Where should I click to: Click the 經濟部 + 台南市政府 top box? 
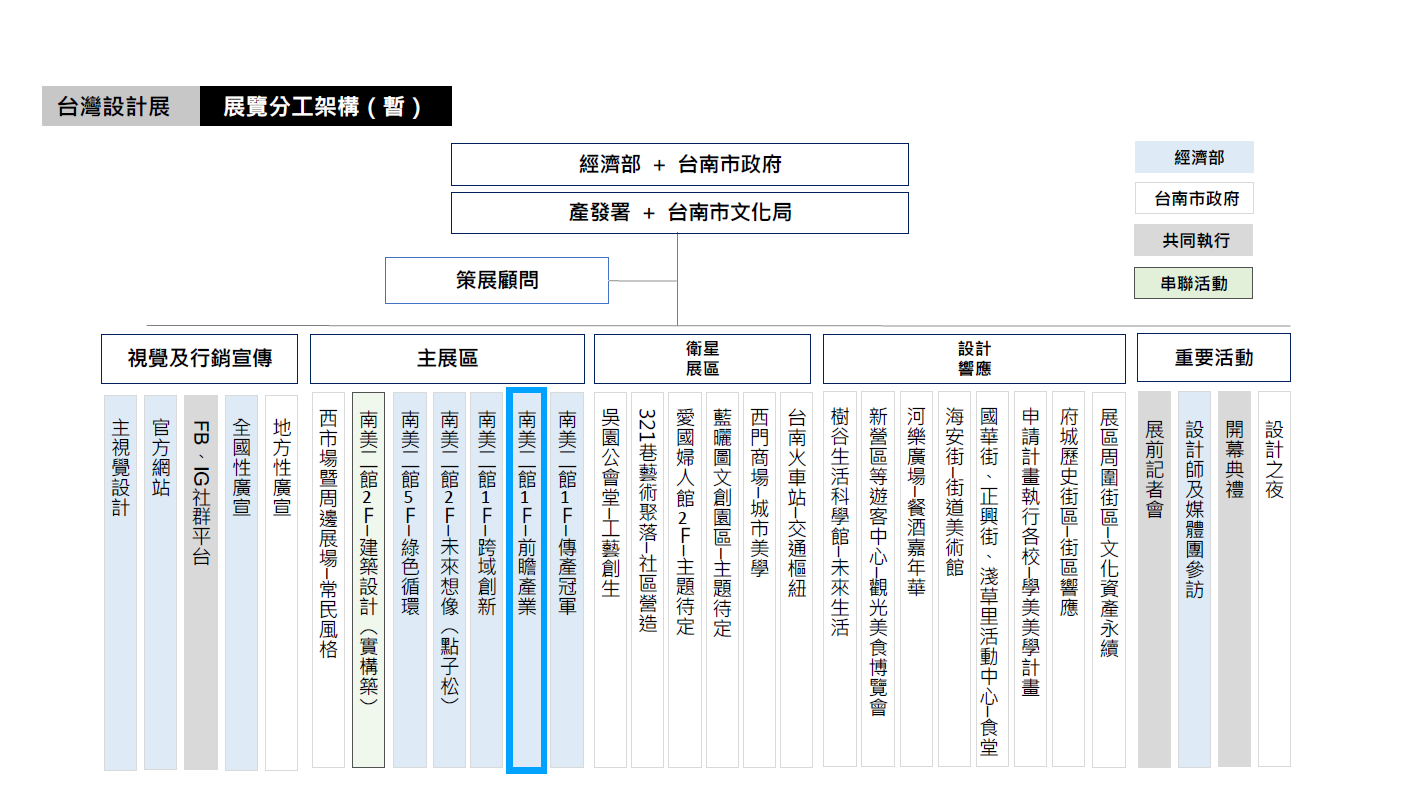point(679,164)
